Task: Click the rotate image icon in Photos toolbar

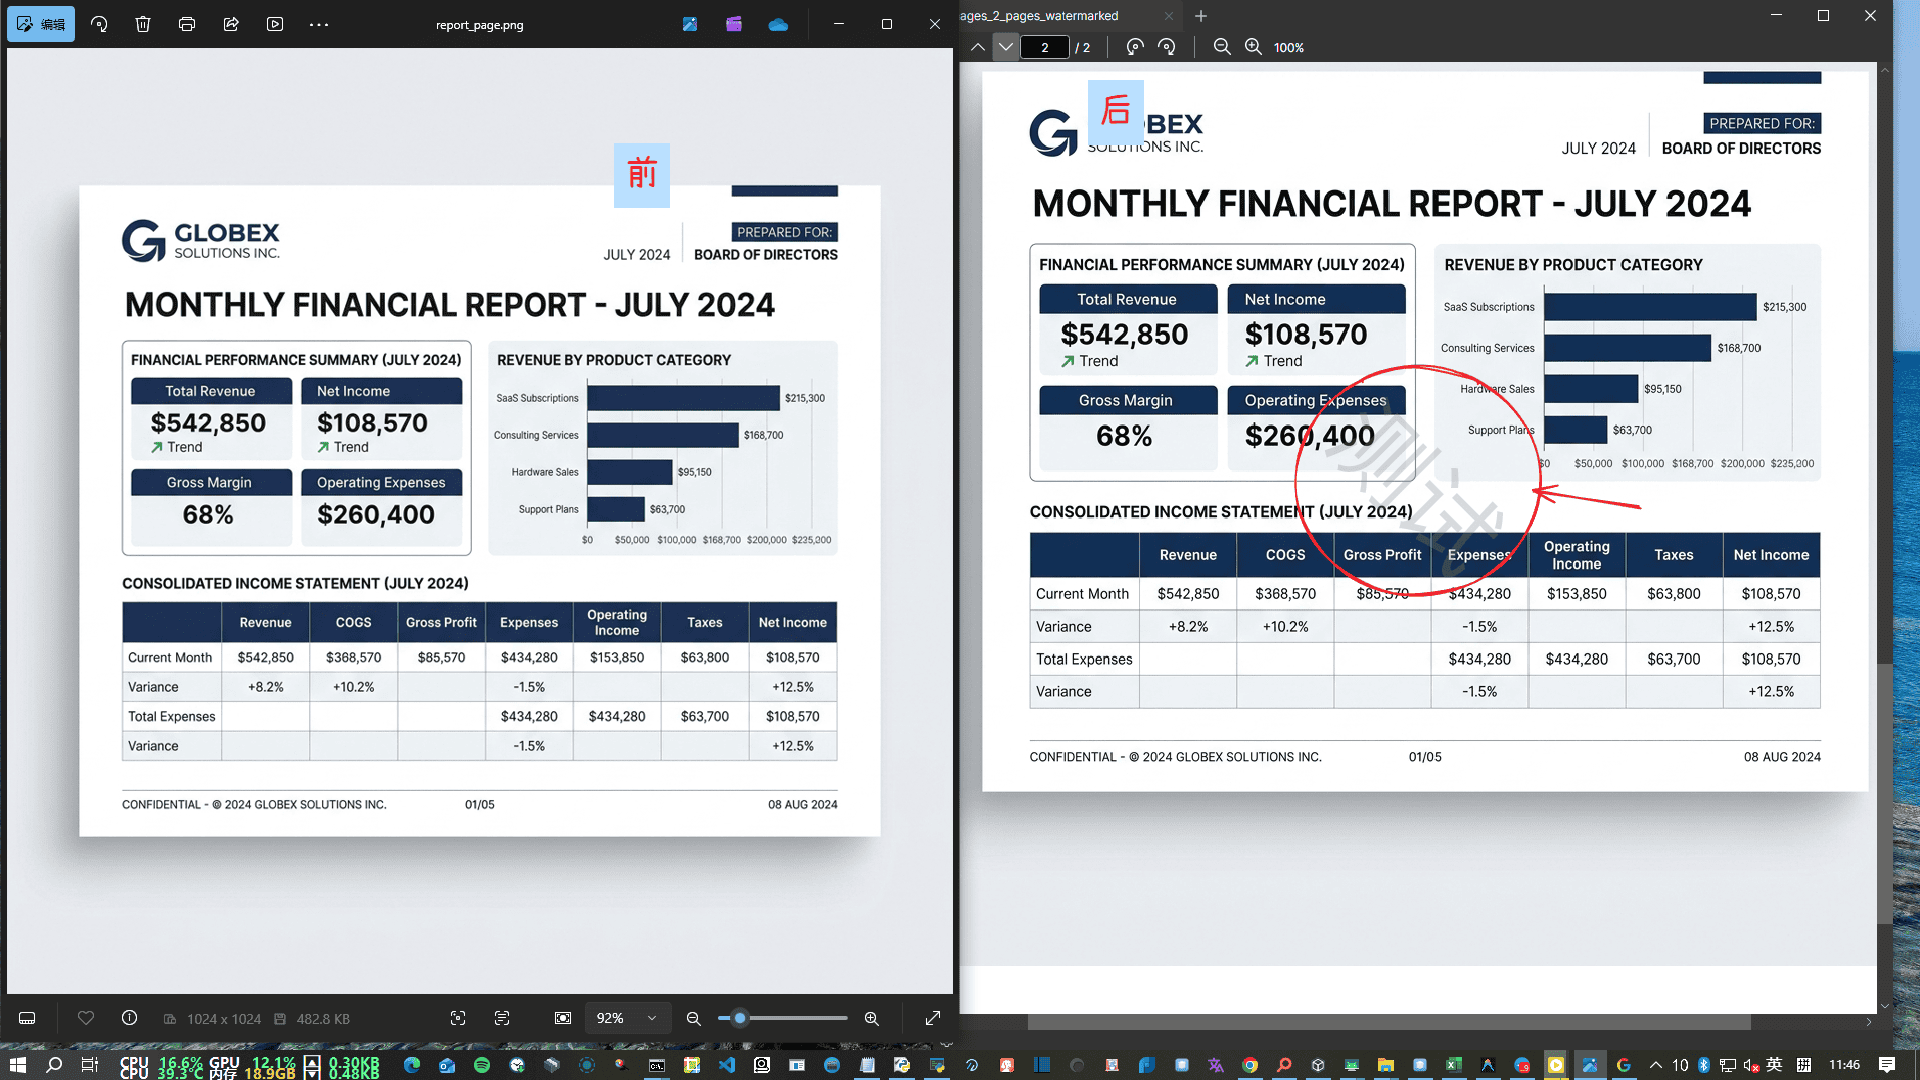Action: (99, 24)
